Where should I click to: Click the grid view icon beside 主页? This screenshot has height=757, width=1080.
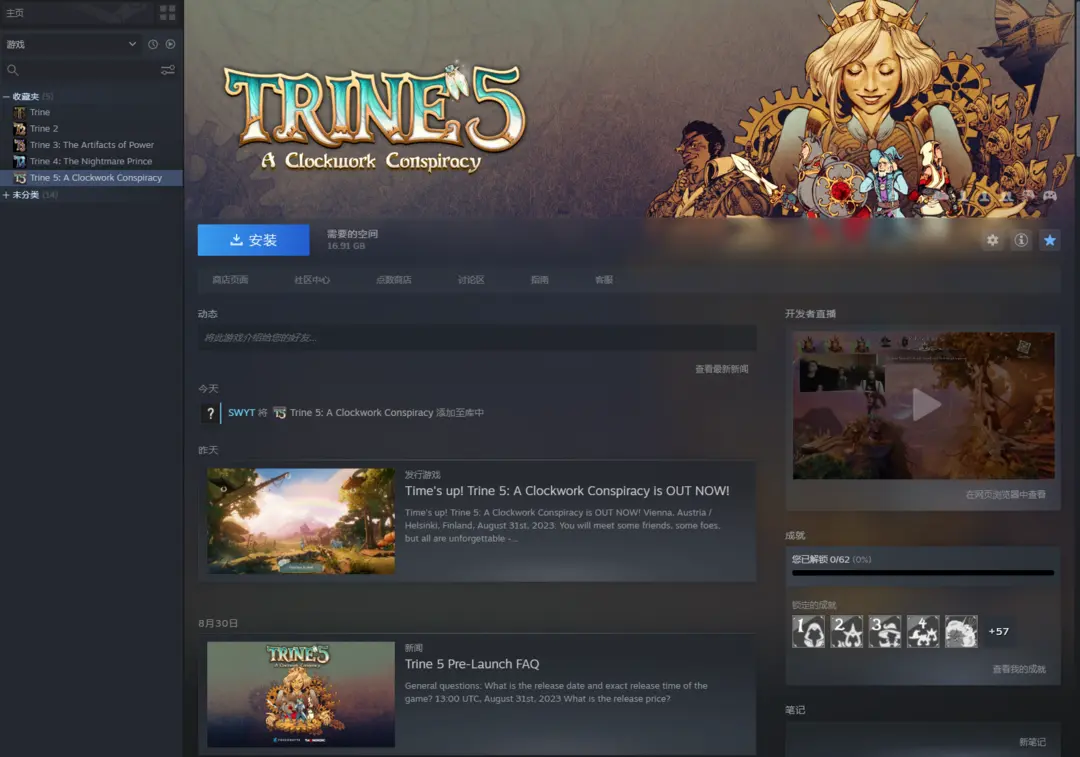tap(167, 13)
